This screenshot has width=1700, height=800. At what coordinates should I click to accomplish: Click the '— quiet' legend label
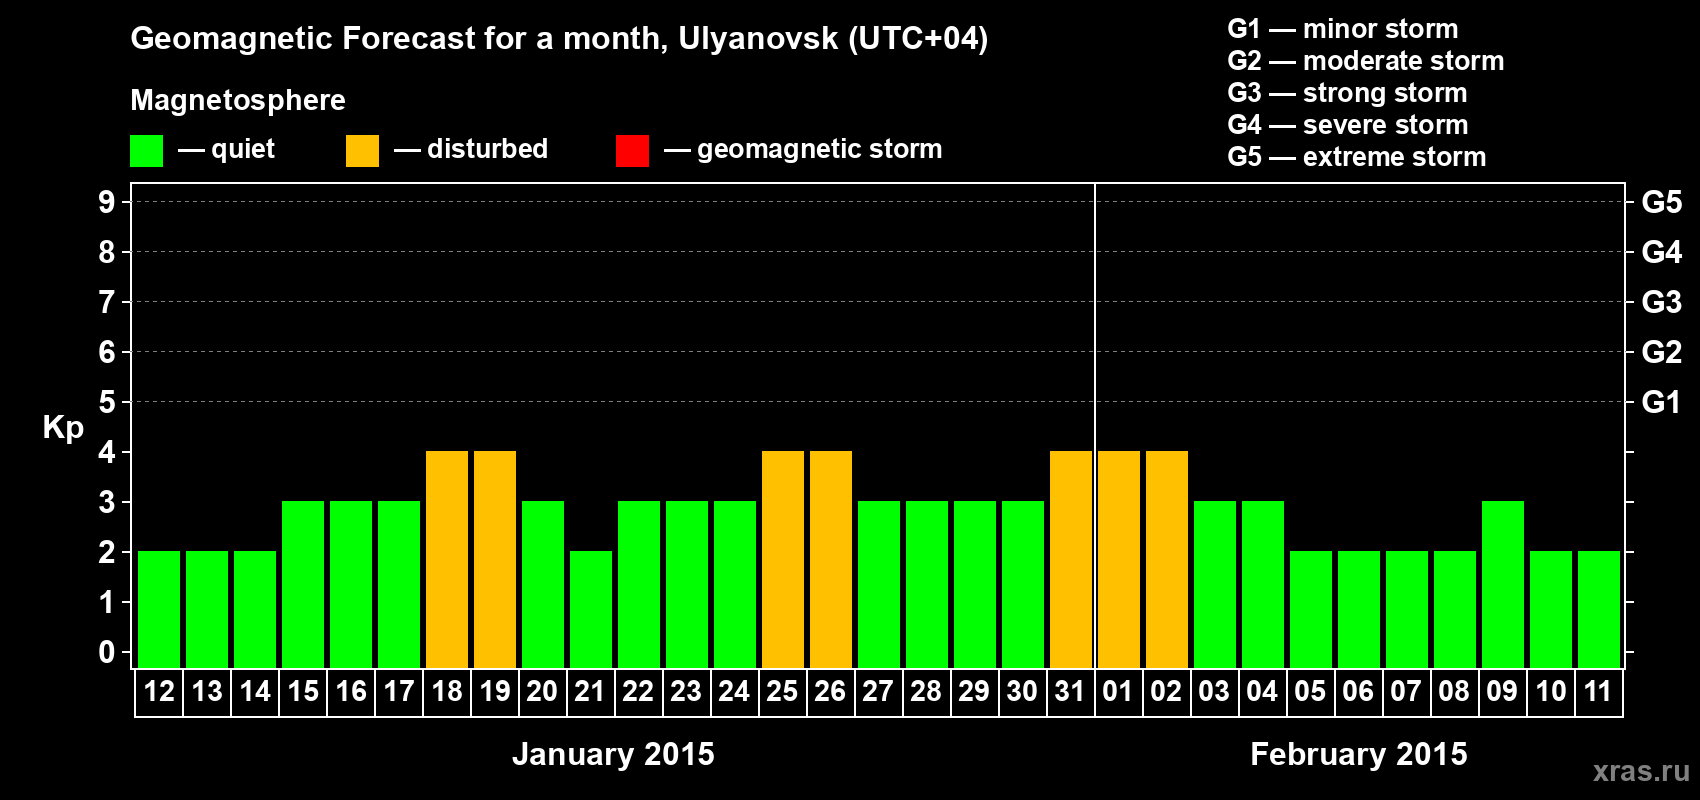[x=227, y=149]
